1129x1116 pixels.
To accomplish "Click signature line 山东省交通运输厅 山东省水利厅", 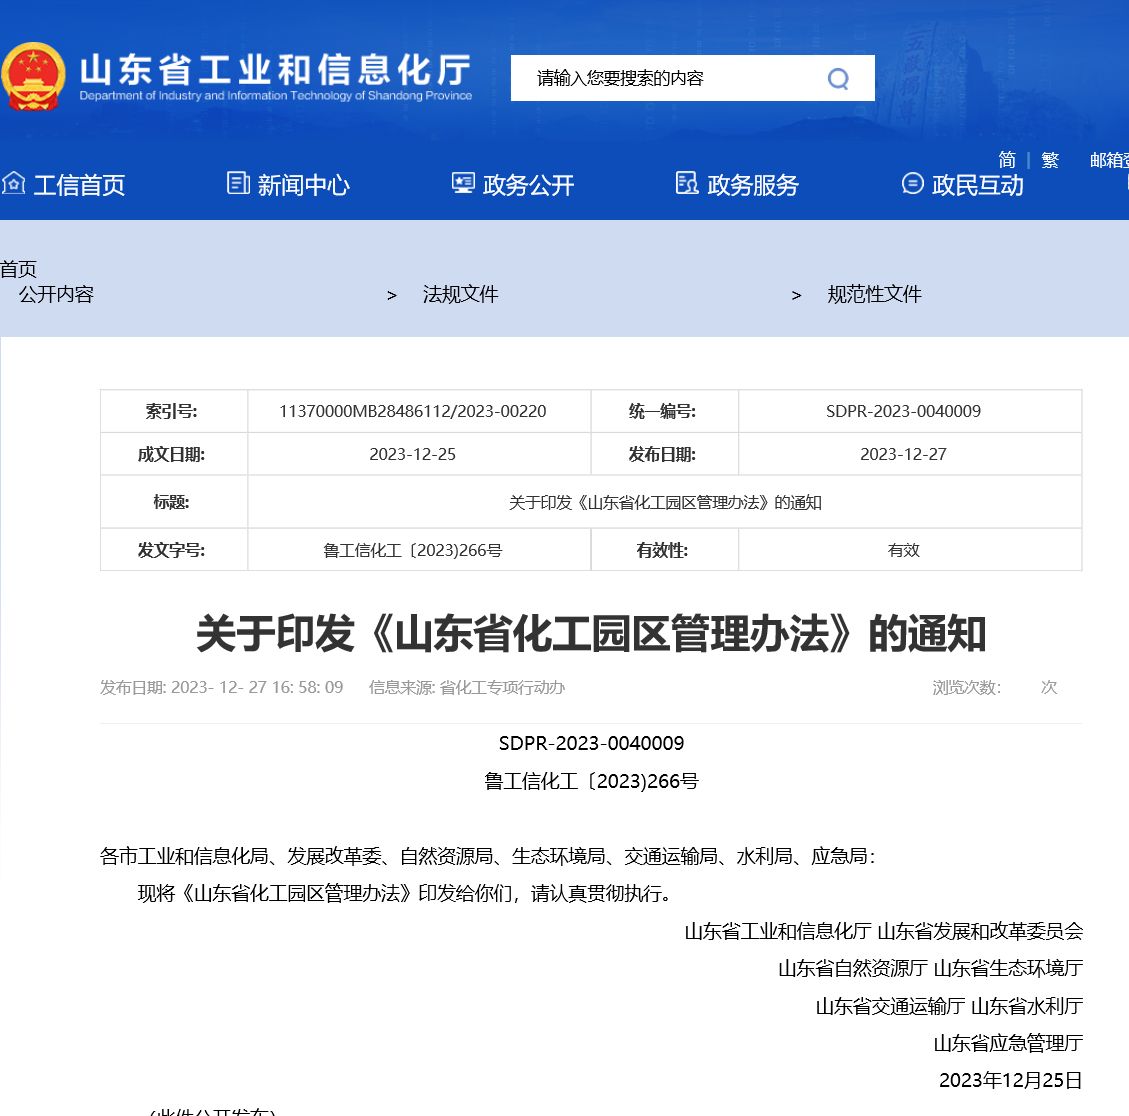I will click(949, 1006).
